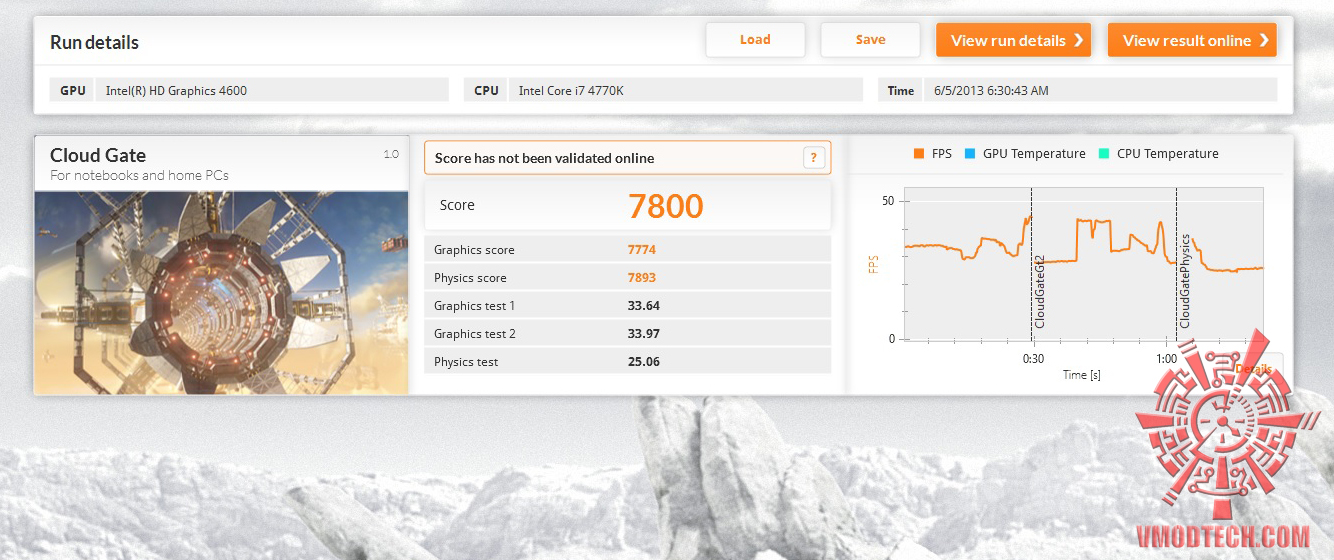Click the Time [s] axis label

[x=1081, y=375]
